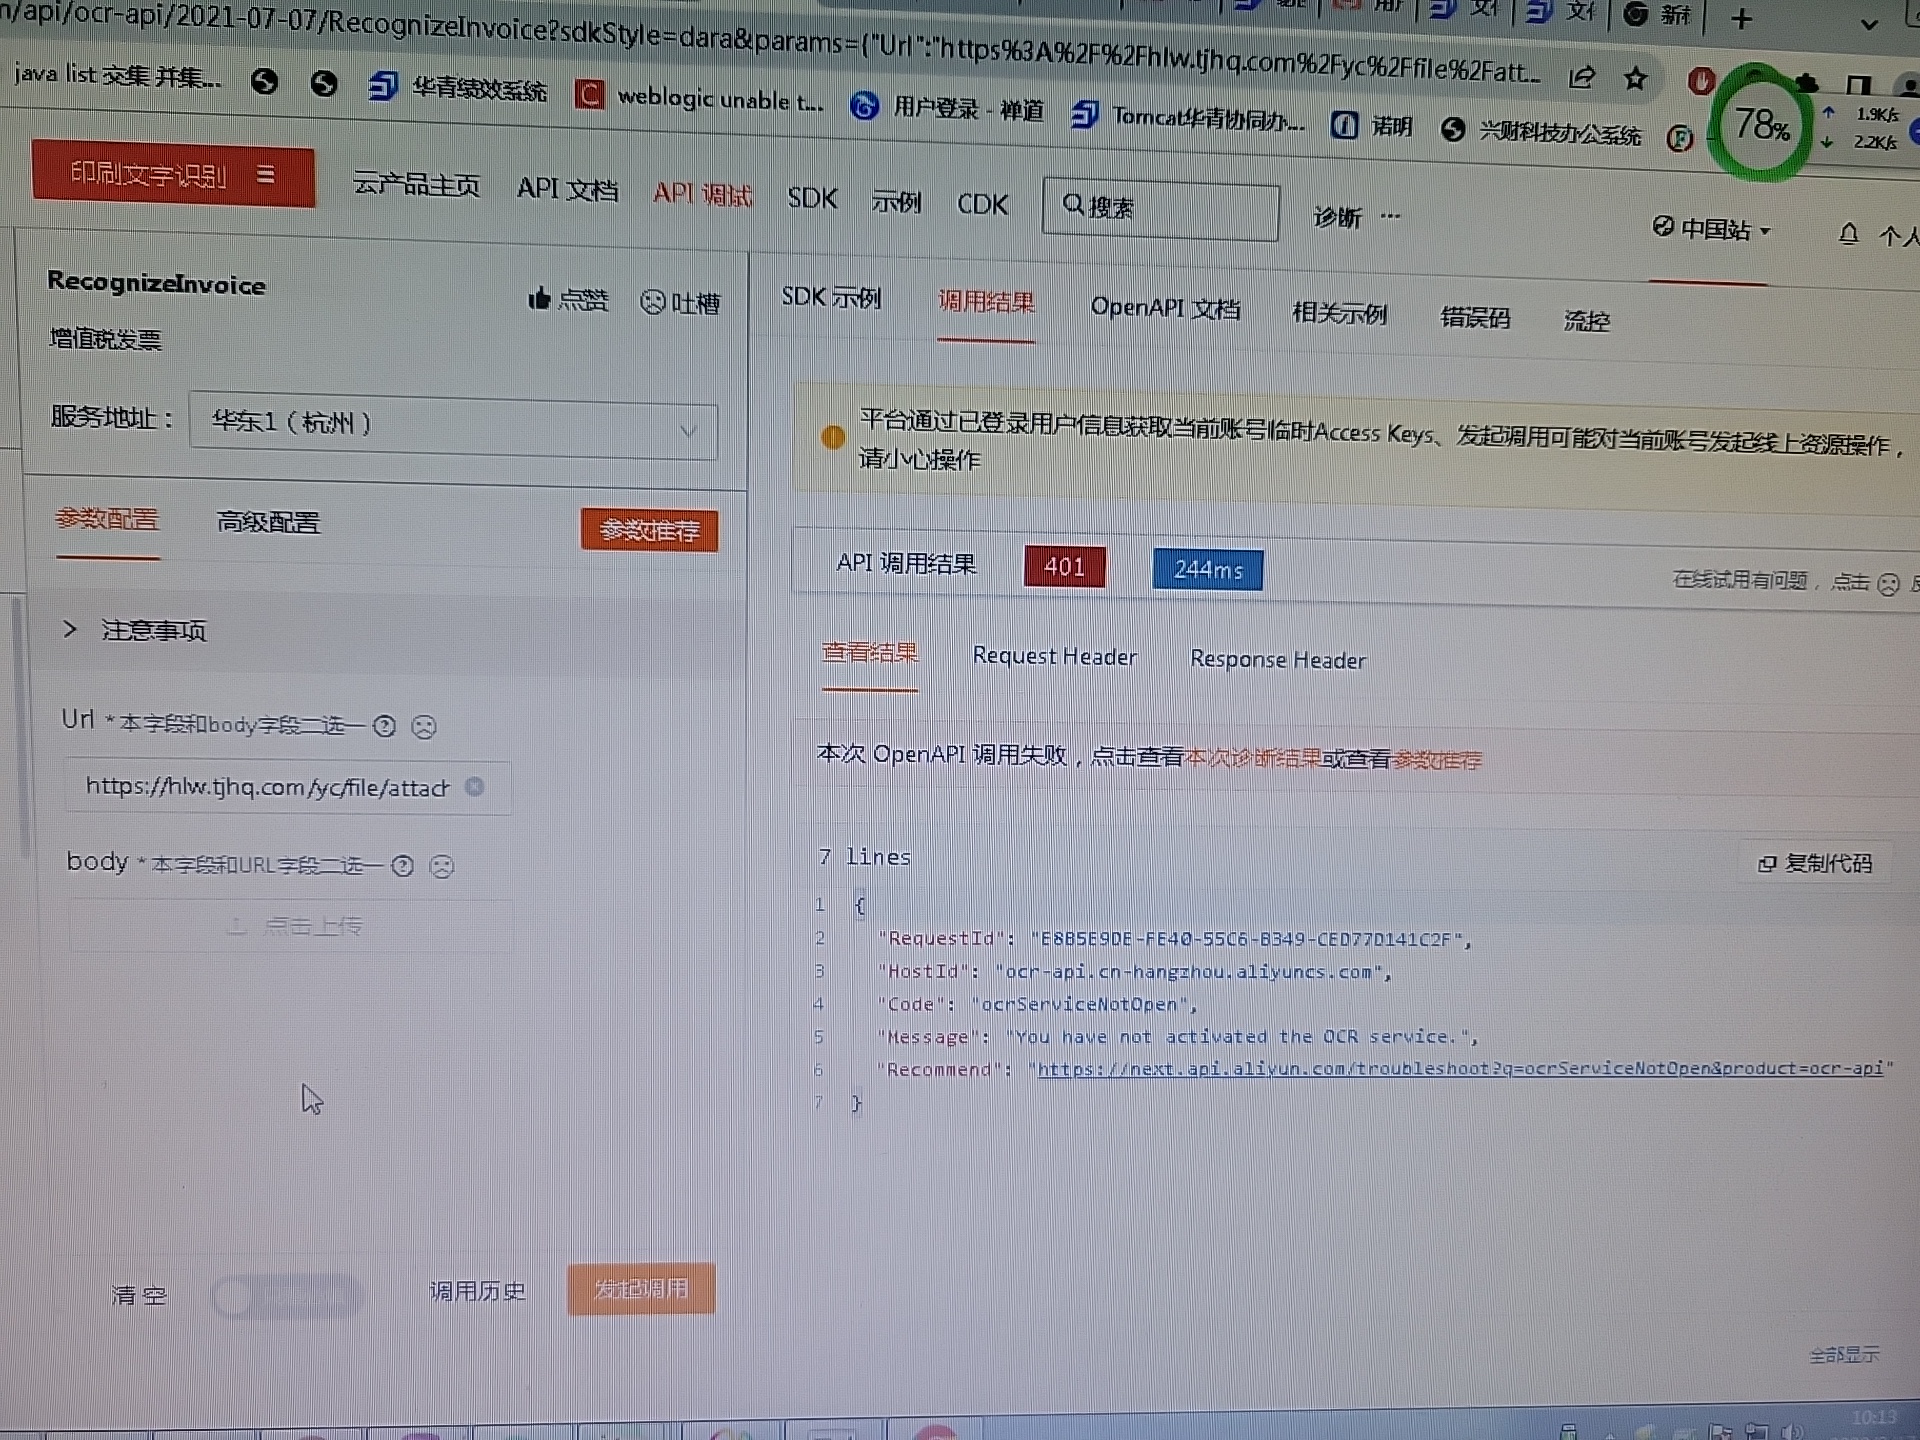Open the weblogic unable bookmark

tap(699, 97)
